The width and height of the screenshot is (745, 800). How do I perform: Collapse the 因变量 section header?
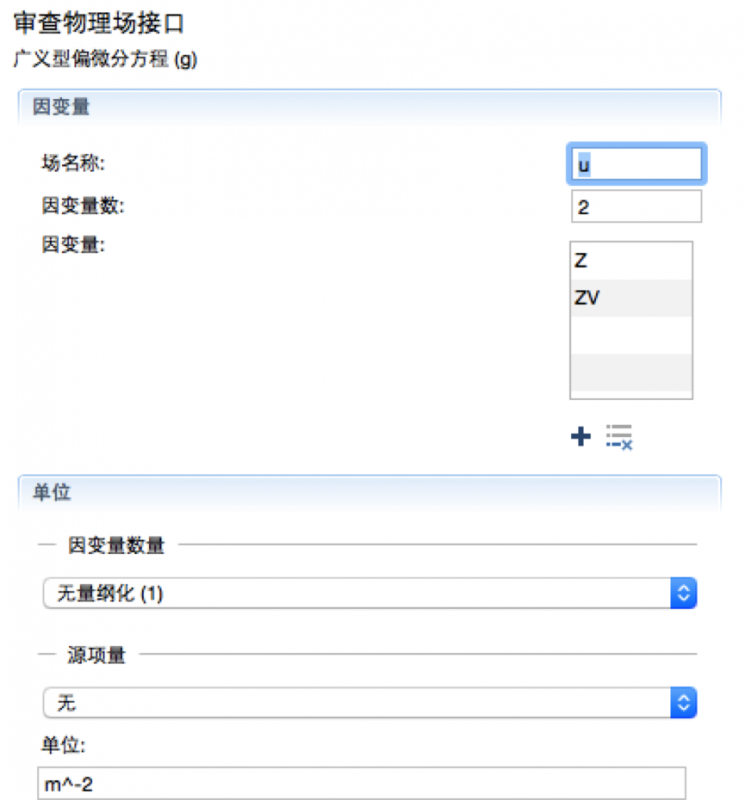pos(369,106)
